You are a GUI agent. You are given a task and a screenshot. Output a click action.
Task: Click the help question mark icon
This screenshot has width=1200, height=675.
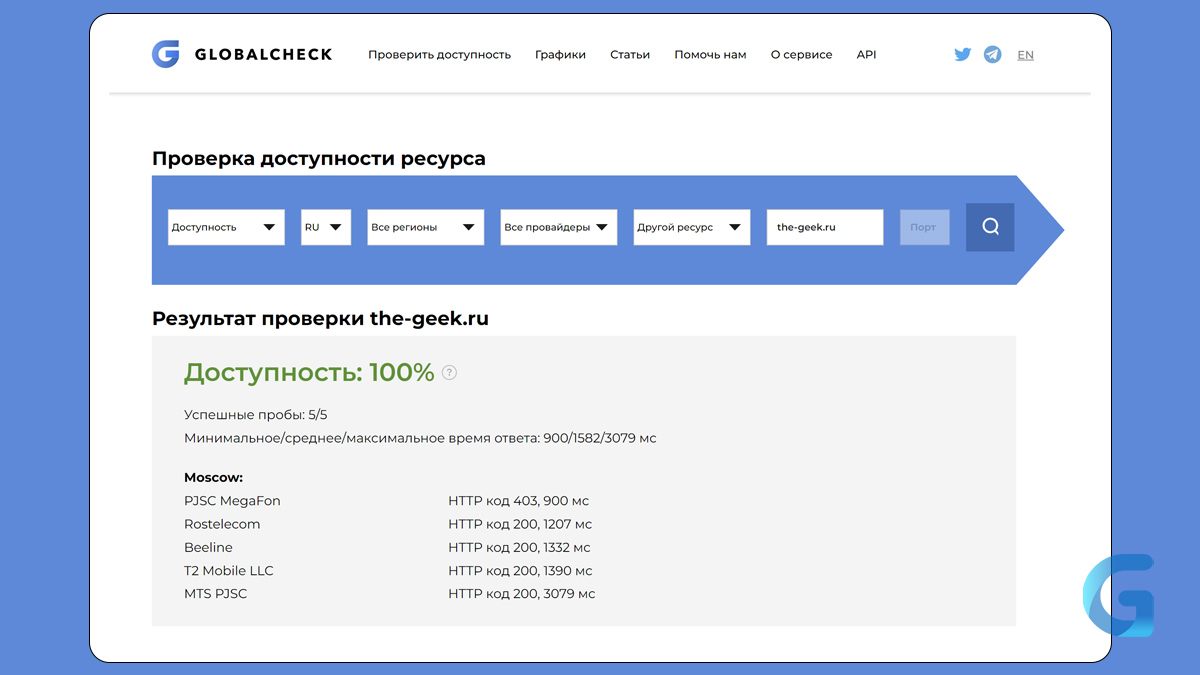pyautogui.click(x=449, y=373)
